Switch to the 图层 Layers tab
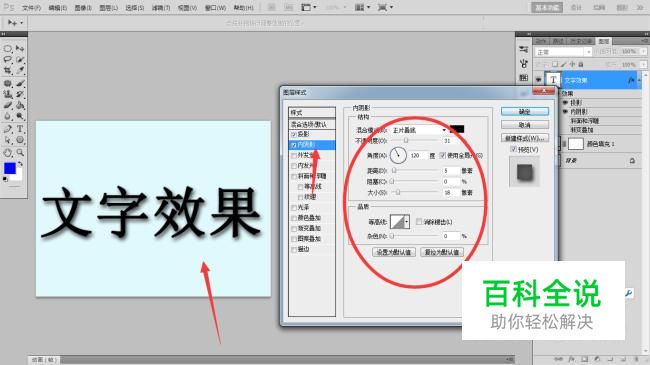 [x=604, y=41]
